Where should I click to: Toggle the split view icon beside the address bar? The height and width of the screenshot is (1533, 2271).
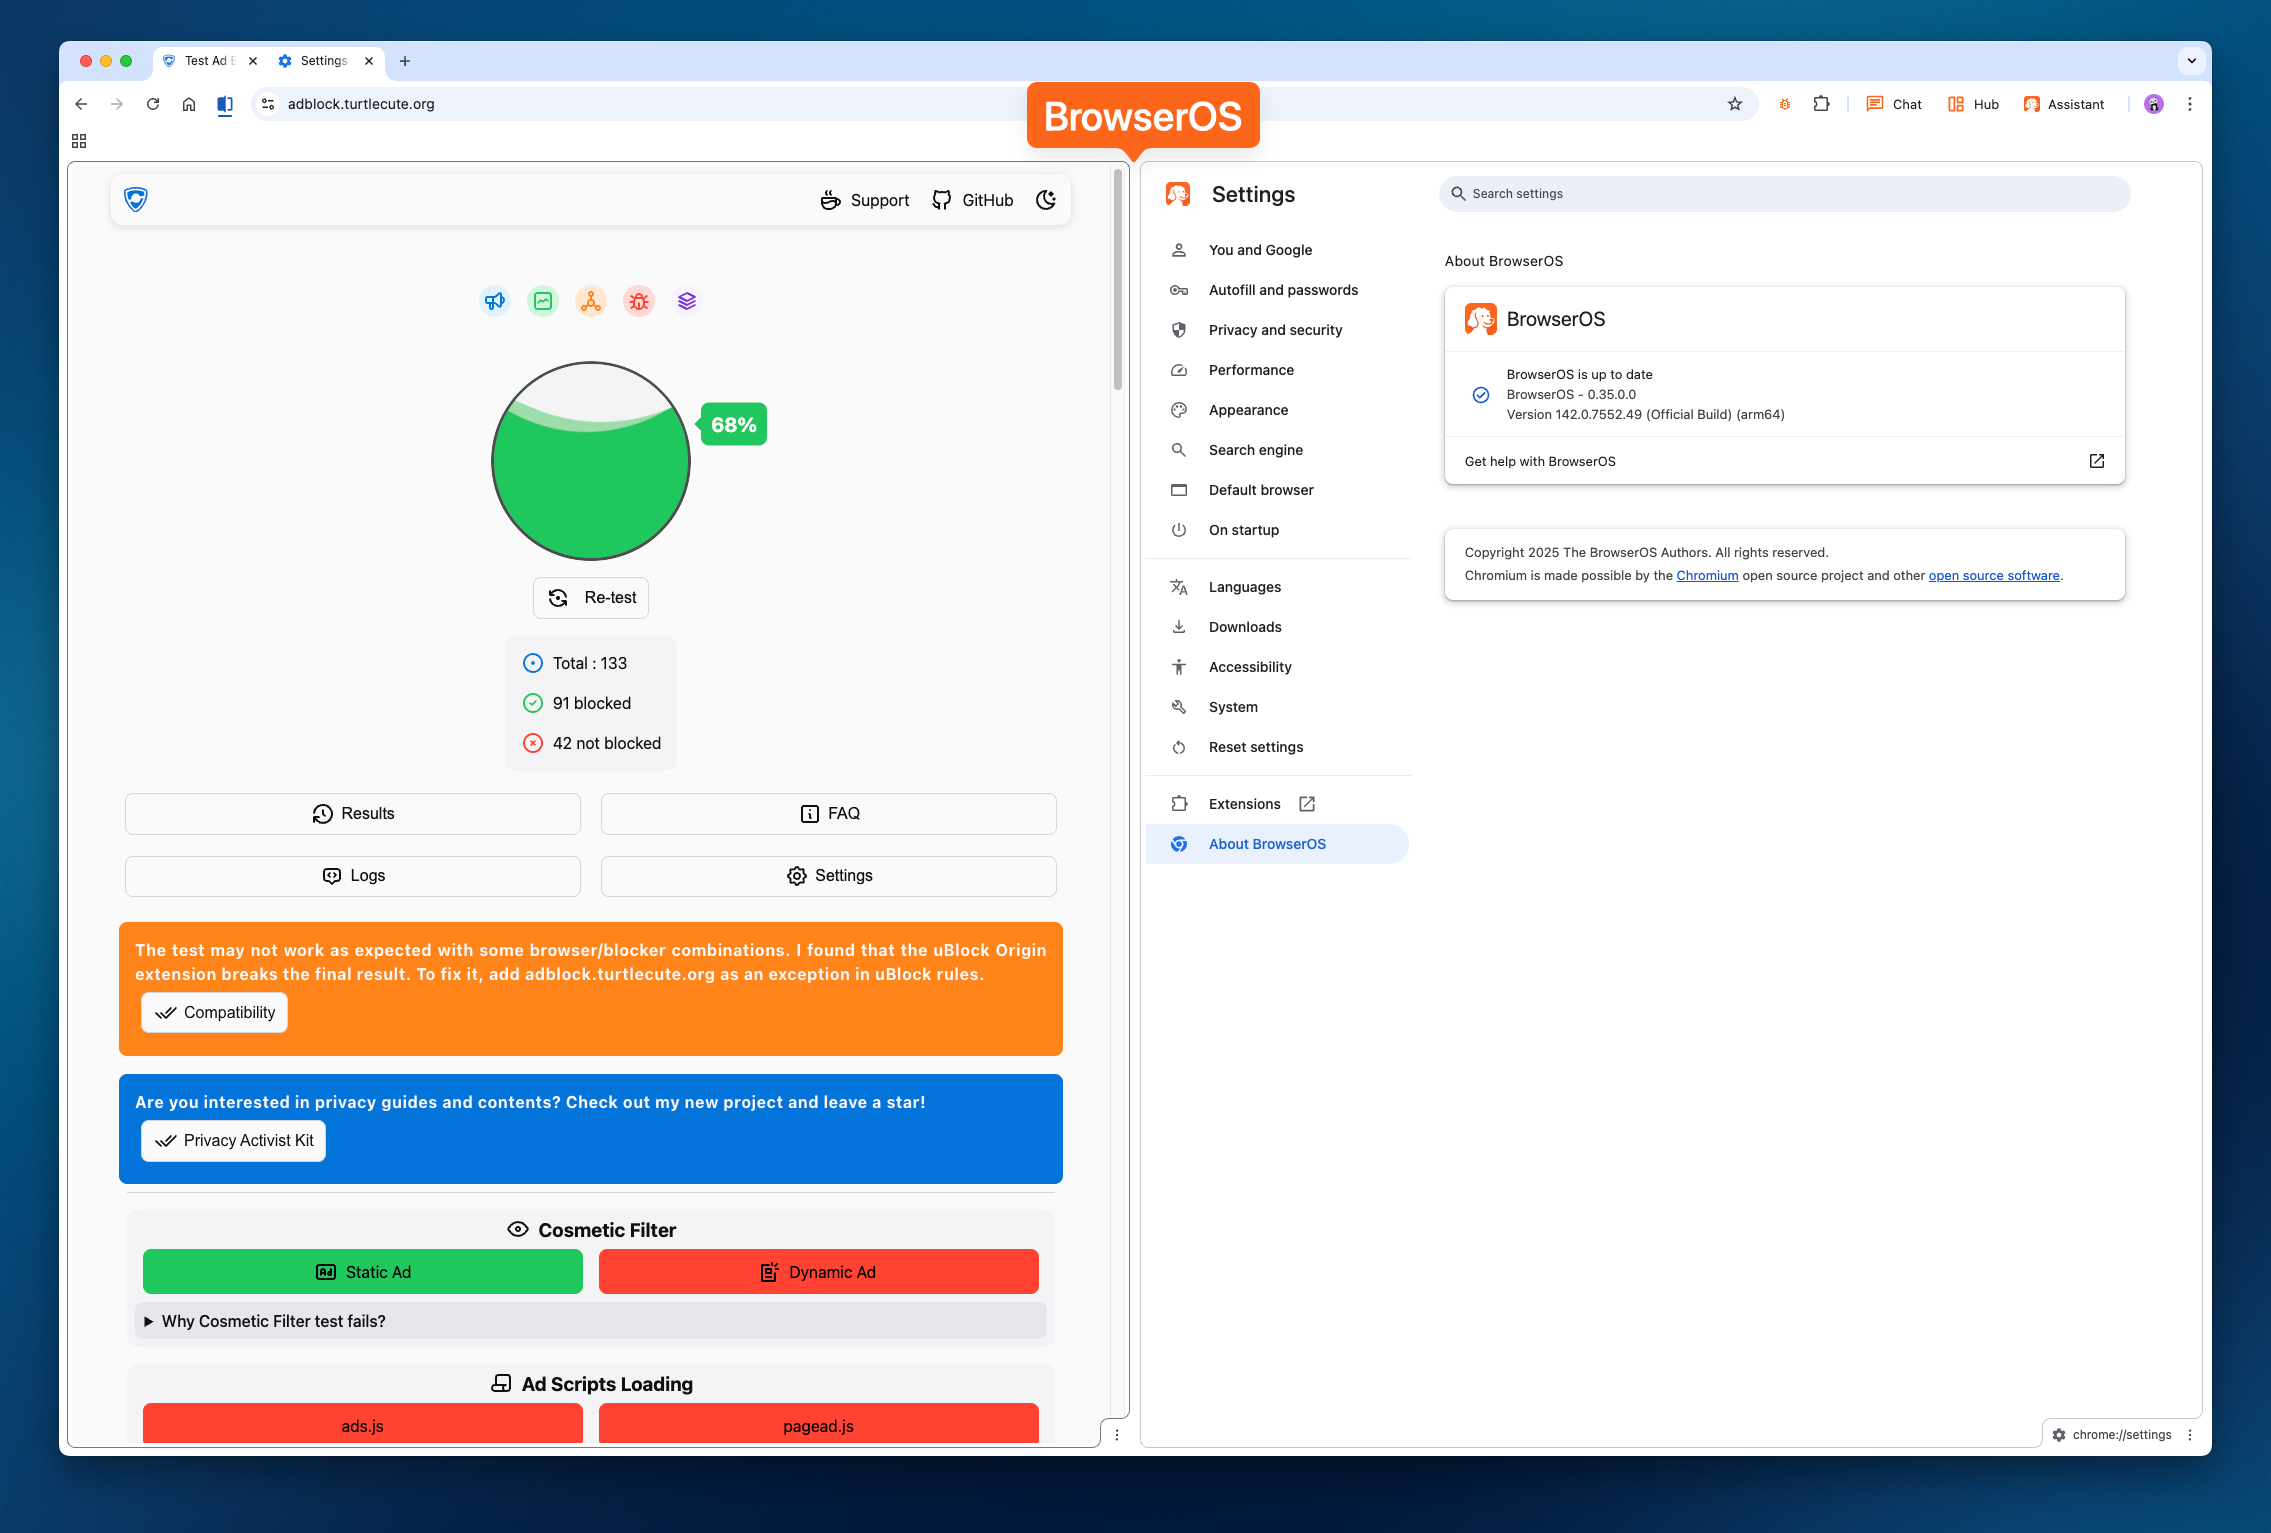[224, 104]
